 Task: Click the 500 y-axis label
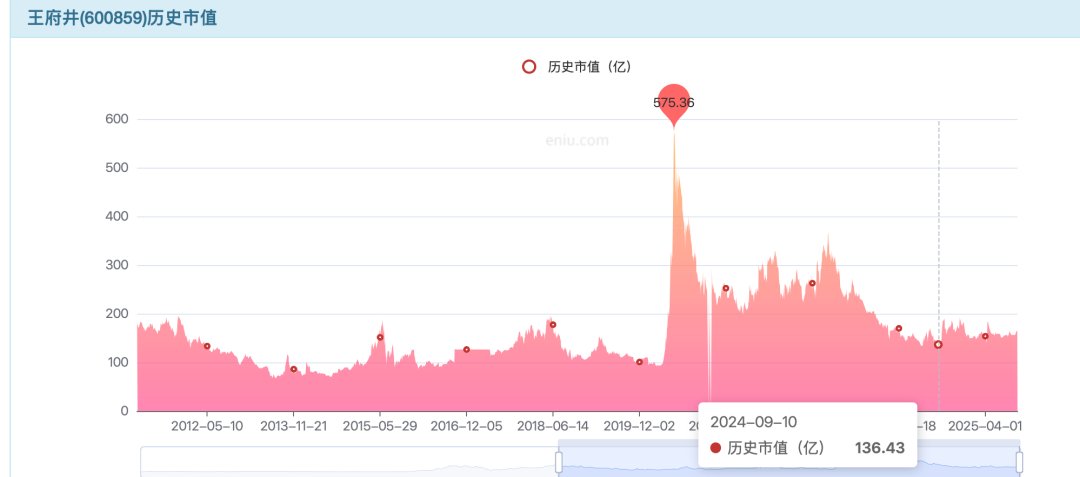click(118, 168)
